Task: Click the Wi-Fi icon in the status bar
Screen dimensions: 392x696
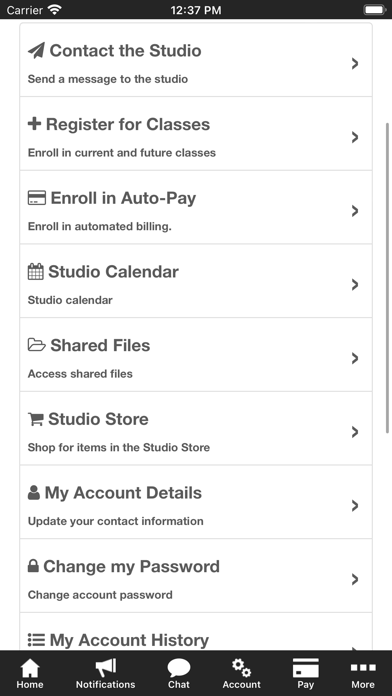Action: pos(55,10)
